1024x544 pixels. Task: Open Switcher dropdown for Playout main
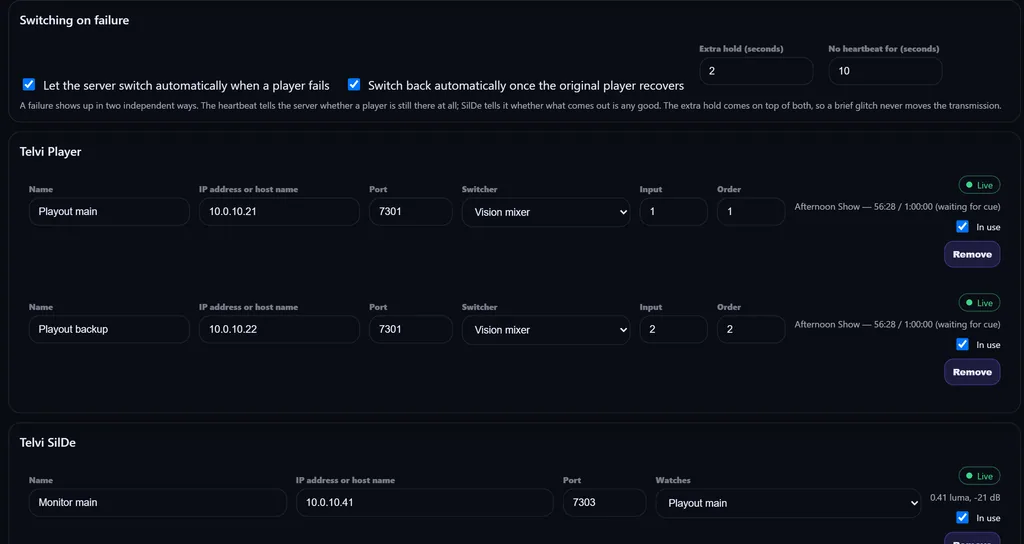coord(546,212)
